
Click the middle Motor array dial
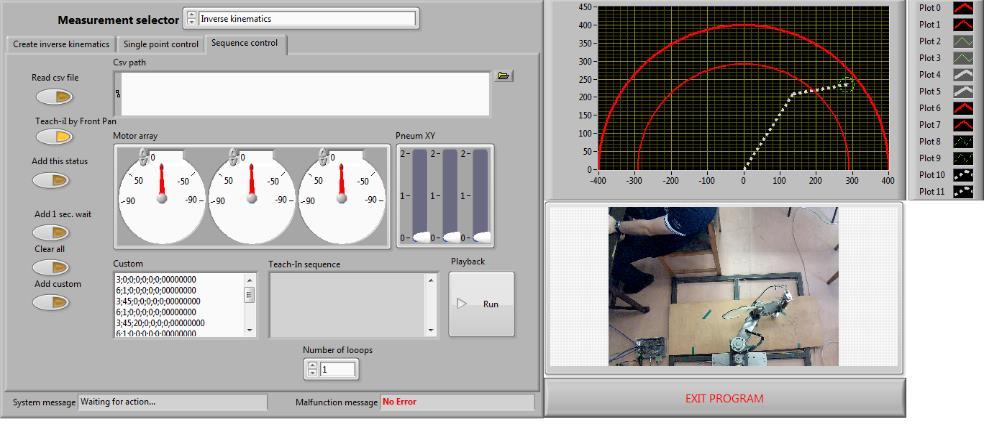point(252,199)
